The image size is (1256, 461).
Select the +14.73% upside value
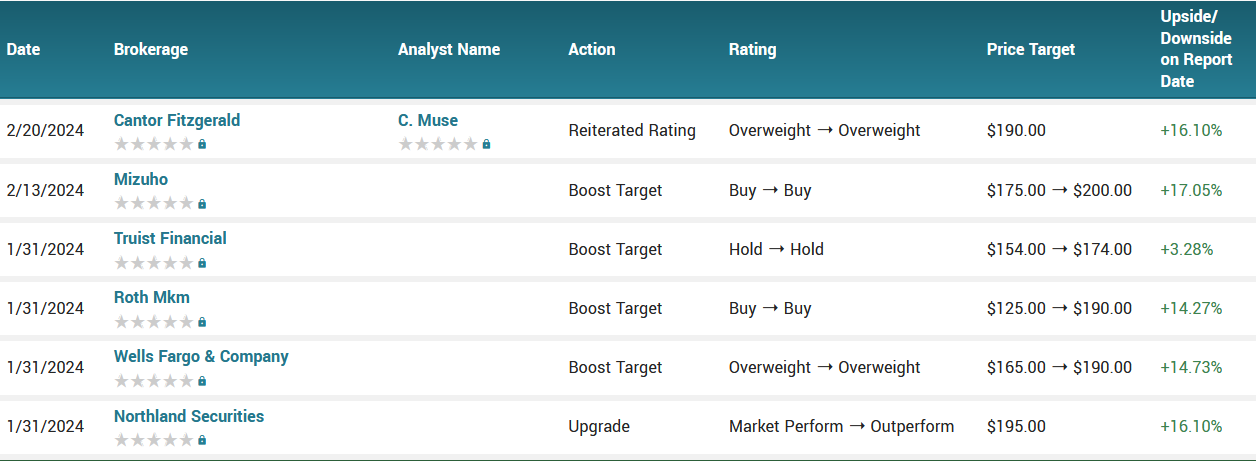coord(1191,367)
